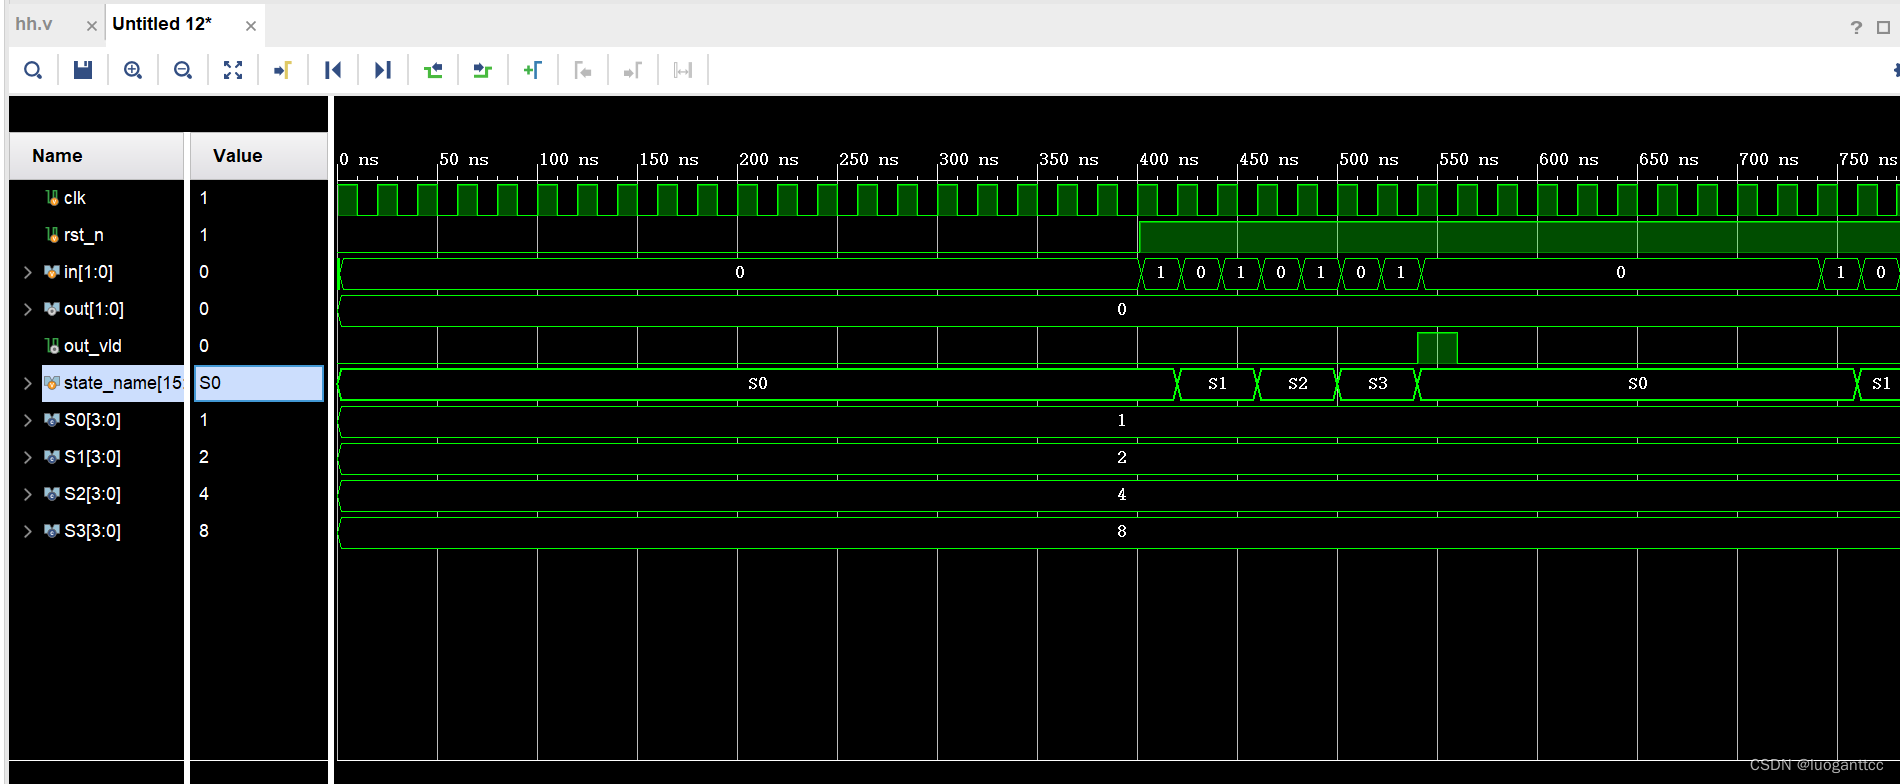Click the Go to Cursor icon
The image size is (1900, 784).
click(x=283, y=70)
